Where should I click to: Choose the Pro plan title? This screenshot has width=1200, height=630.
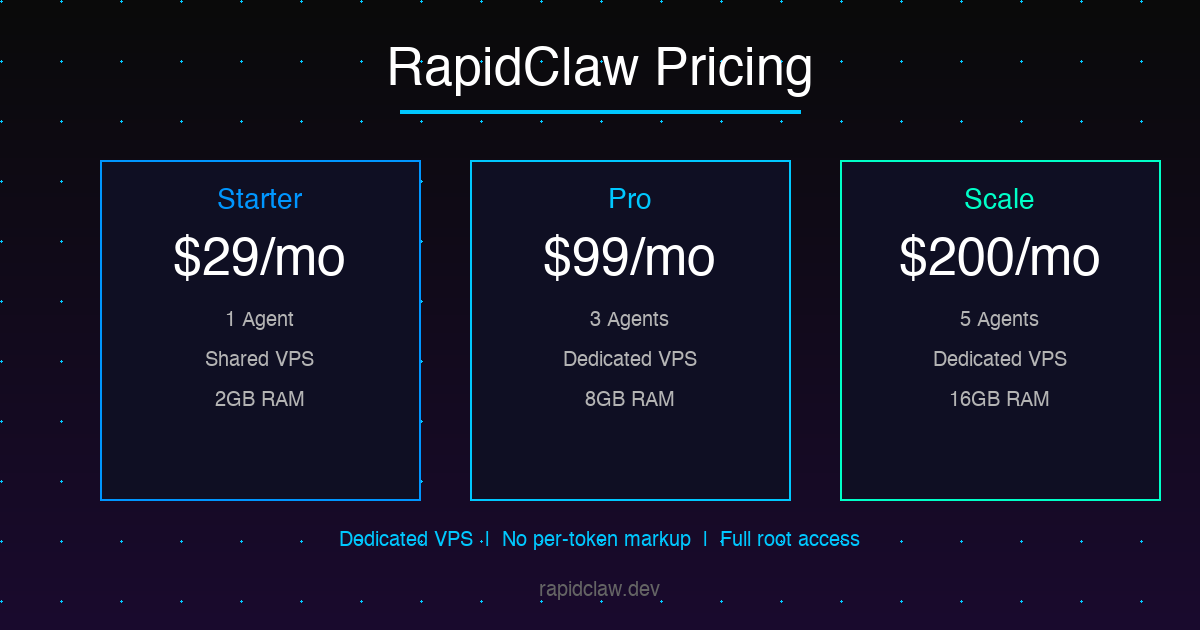(x=630, y=199)
